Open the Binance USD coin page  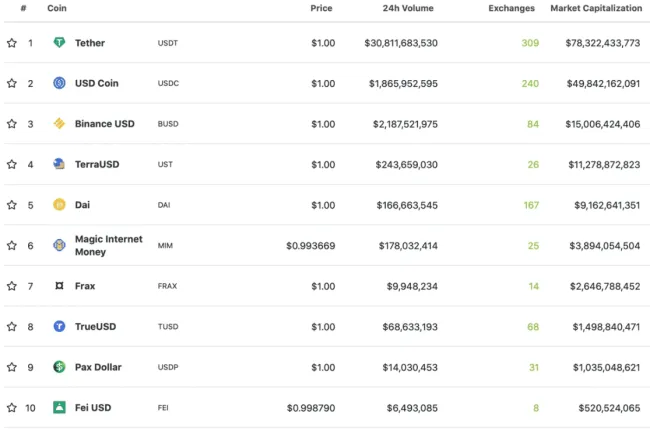pyautogui.click(x=104, y=124)
